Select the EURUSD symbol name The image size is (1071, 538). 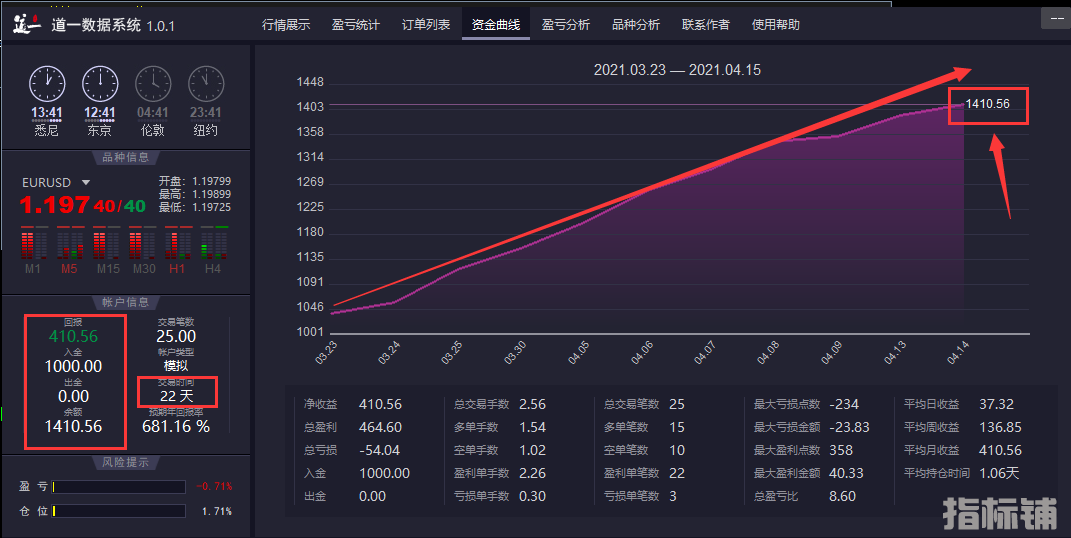(46, 182)
